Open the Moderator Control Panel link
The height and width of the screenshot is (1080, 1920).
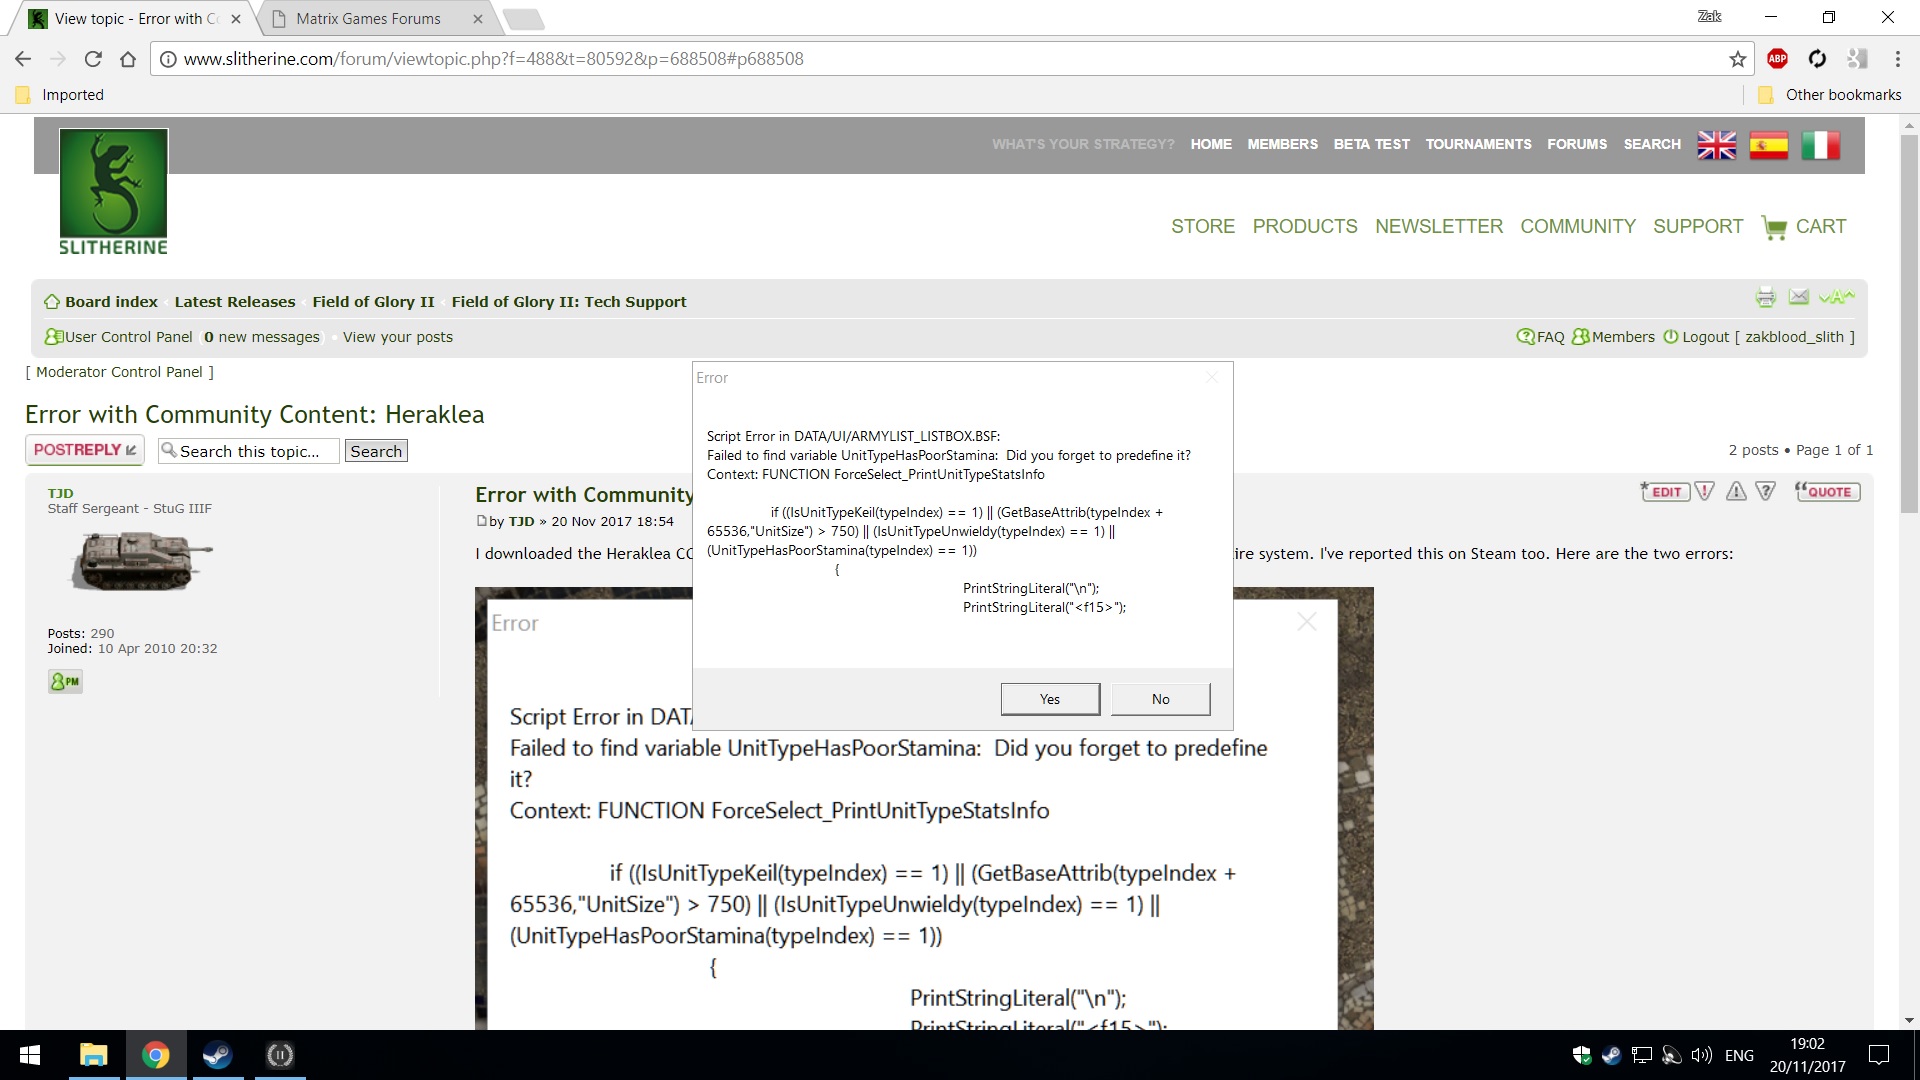pos(119,372)
